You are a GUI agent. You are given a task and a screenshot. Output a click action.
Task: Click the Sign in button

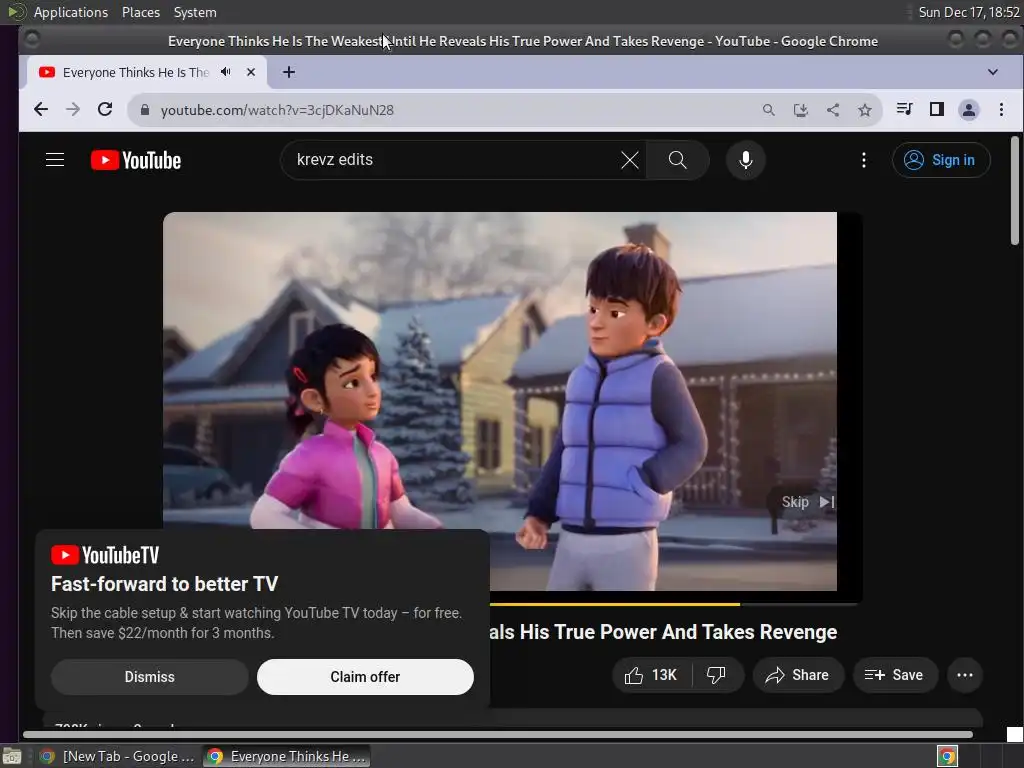point(941,160)
